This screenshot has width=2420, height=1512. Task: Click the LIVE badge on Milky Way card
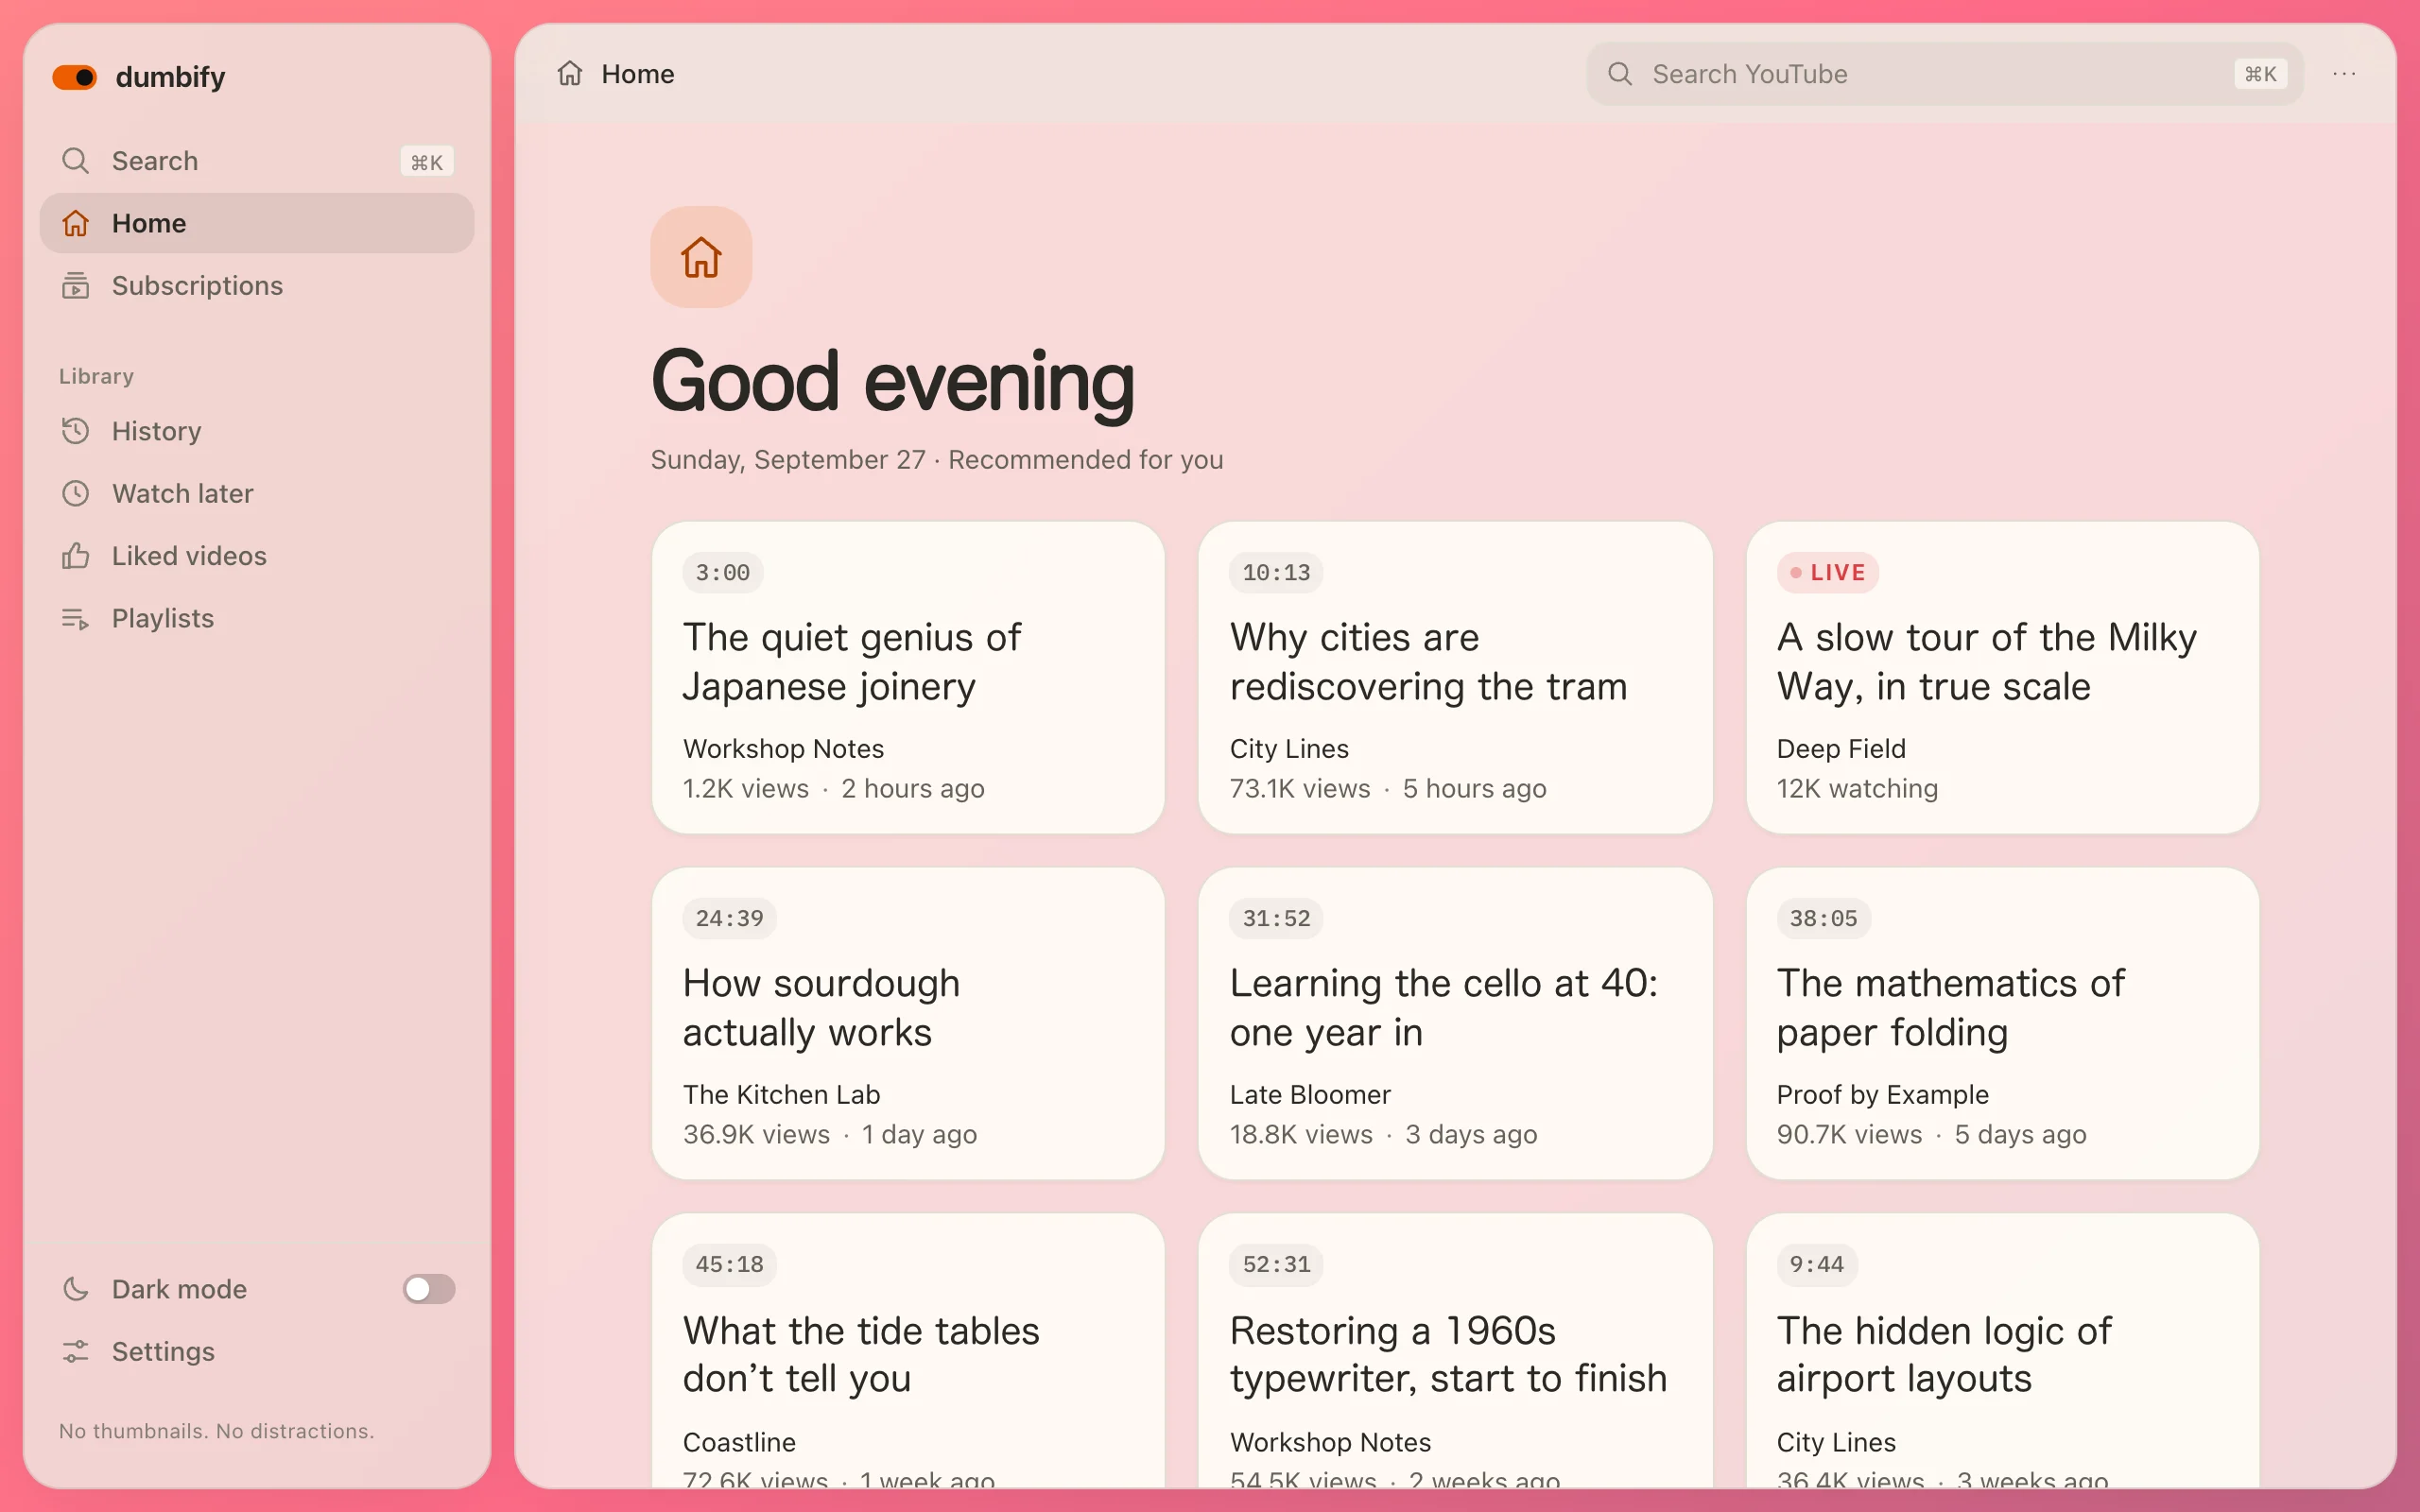1827,572
